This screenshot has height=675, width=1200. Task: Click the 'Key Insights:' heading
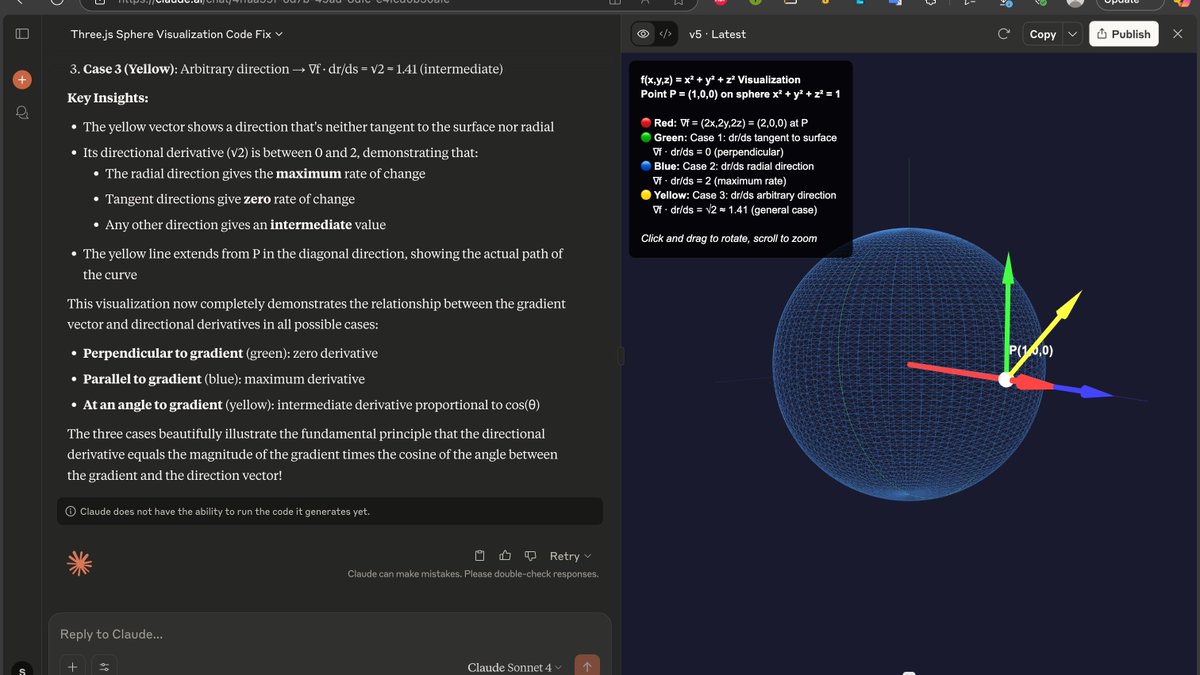point(108,98)
